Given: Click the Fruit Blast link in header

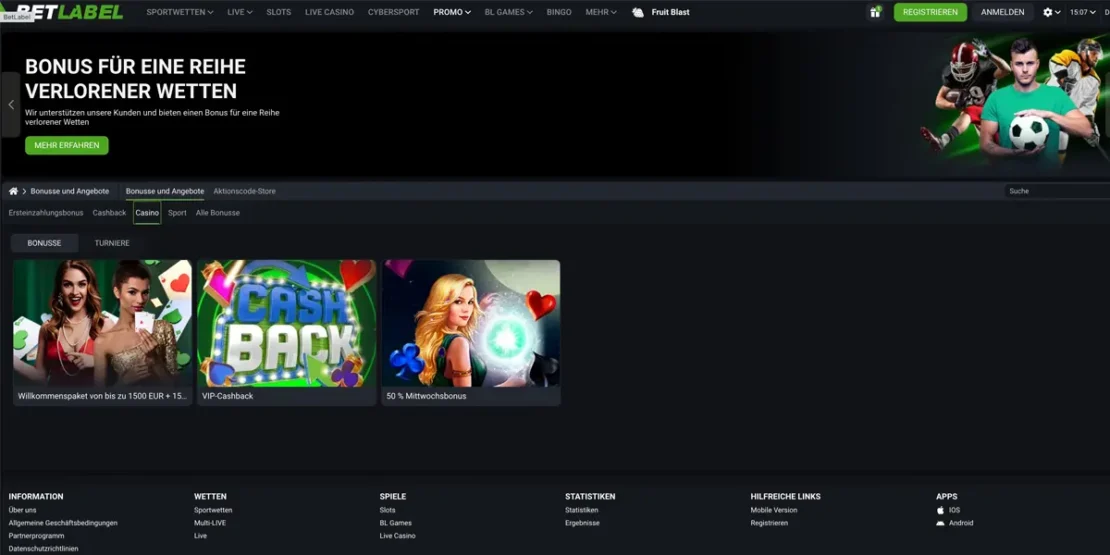Looking at the screenshot, I should point(670,12).
